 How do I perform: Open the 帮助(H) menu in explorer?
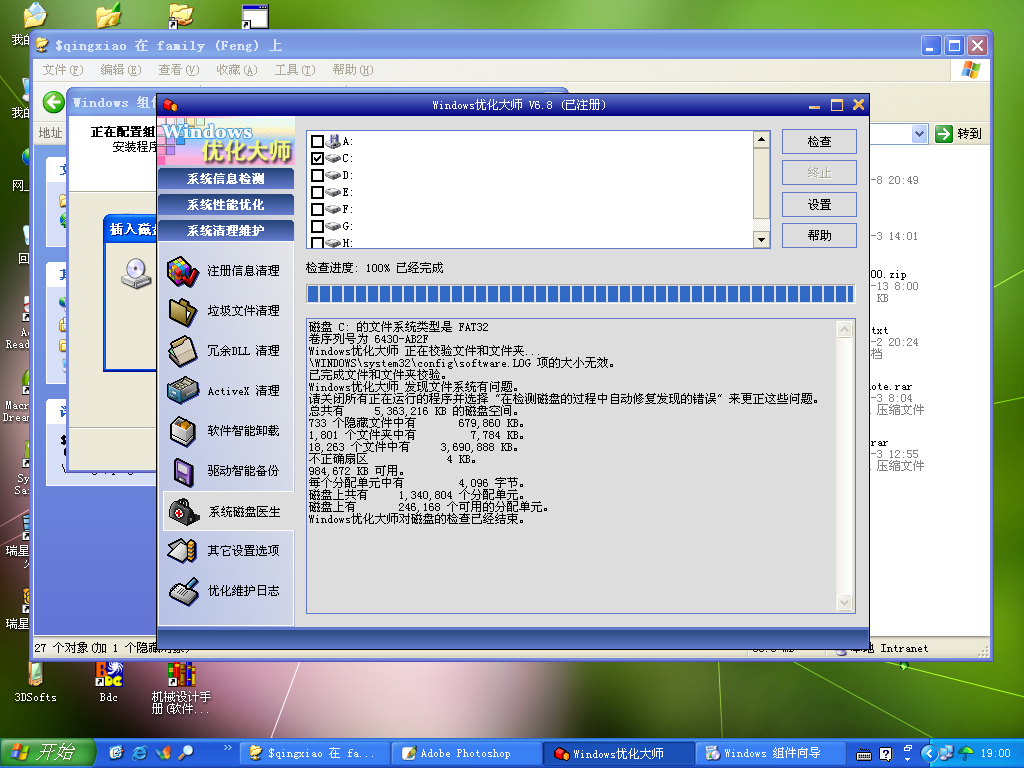click(x=353, y=70)
